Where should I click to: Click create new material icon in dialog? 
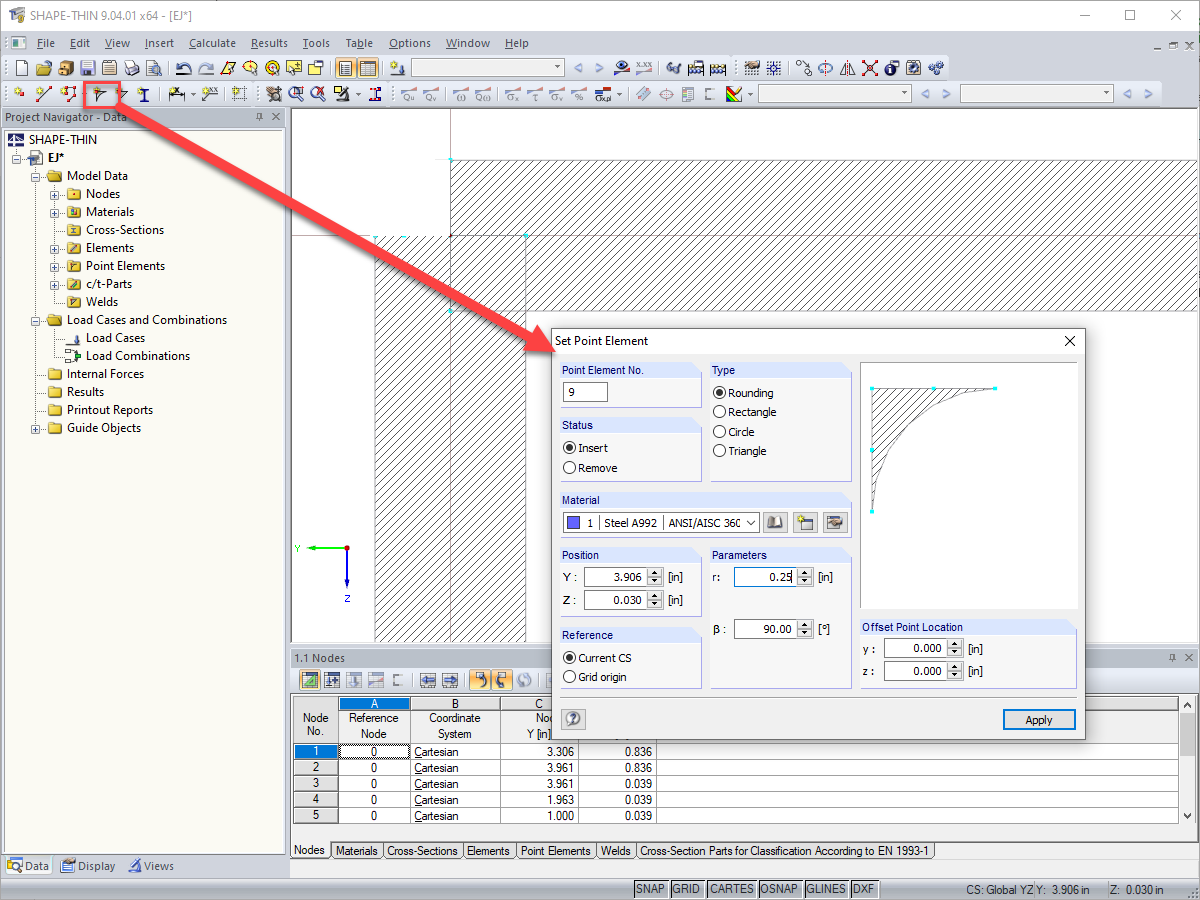pos(805,522)
